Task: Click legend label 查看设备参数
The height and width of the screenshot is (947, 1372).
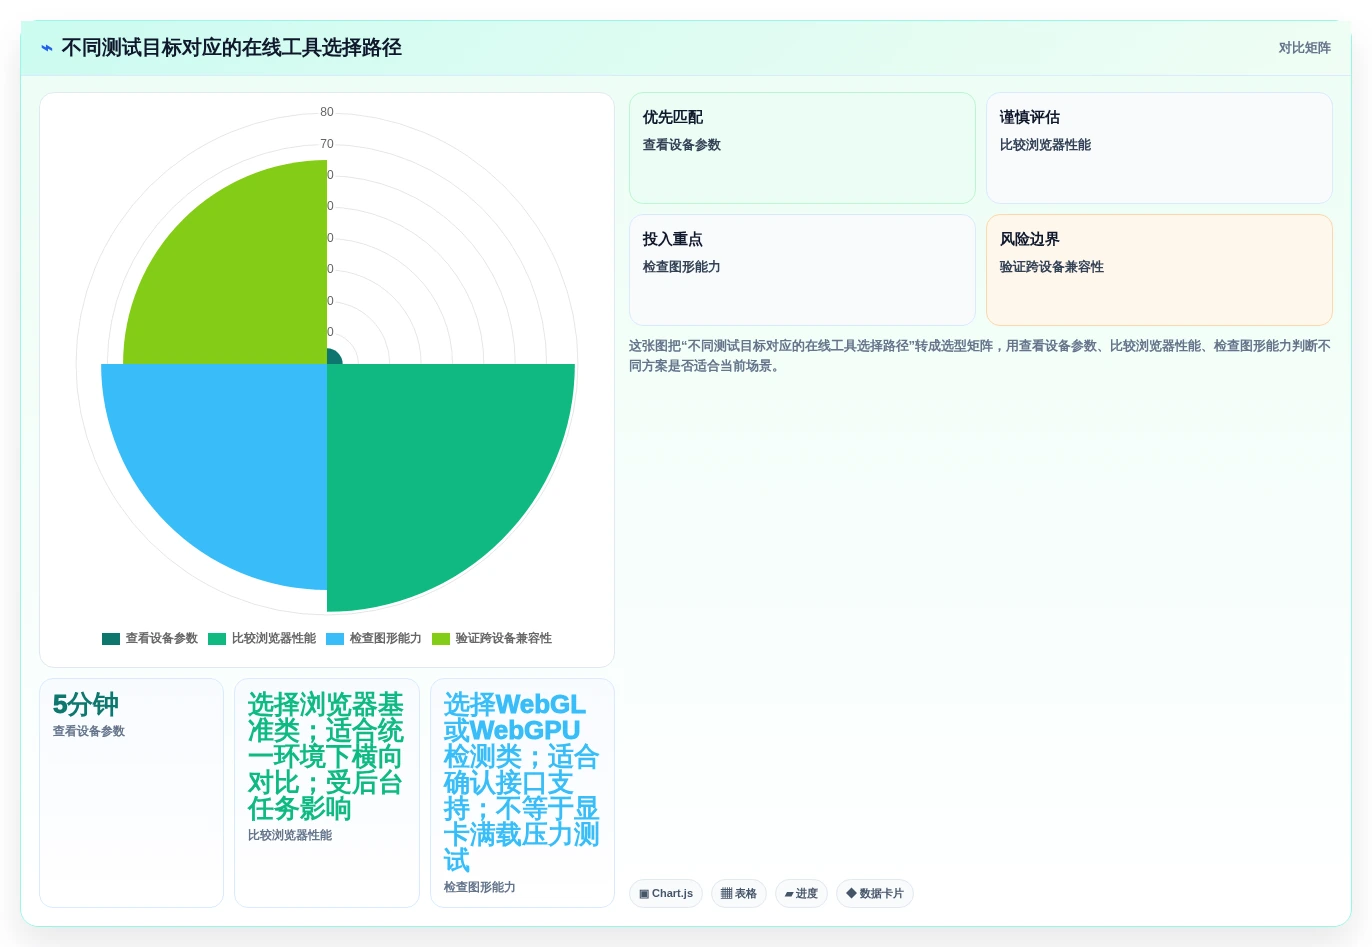Action: click(x=162, y=639)
